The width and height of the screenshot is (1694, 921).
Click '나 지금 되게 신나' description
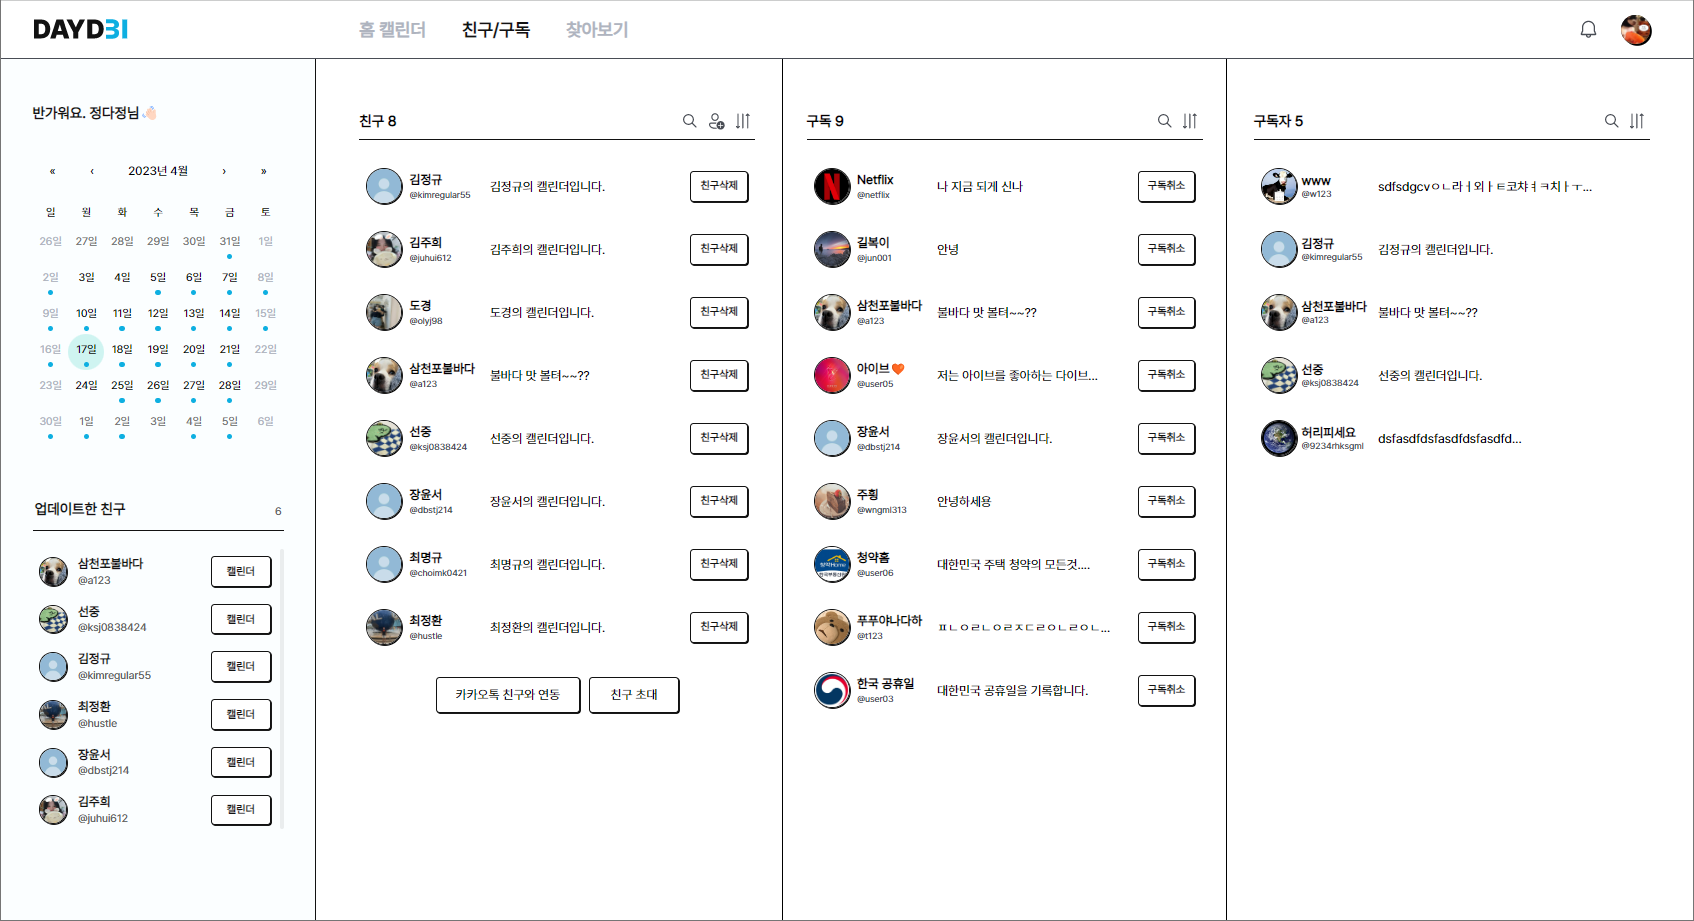tap(979, 187)
